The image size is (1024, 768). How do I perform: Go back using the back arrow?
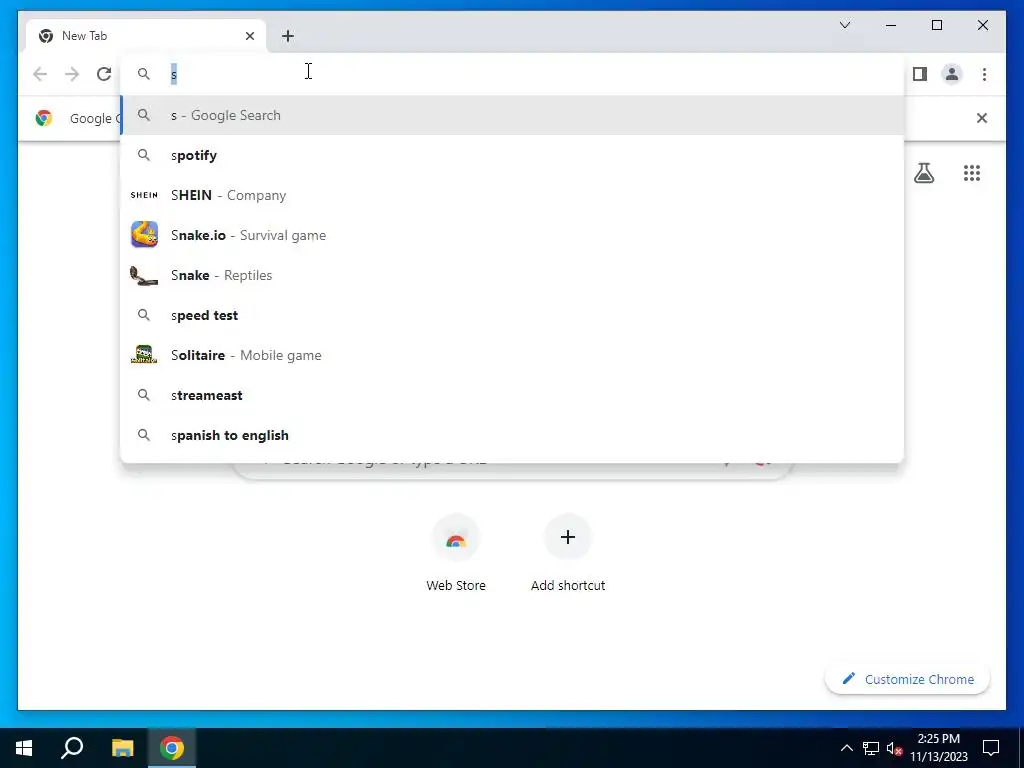(40, 74)
